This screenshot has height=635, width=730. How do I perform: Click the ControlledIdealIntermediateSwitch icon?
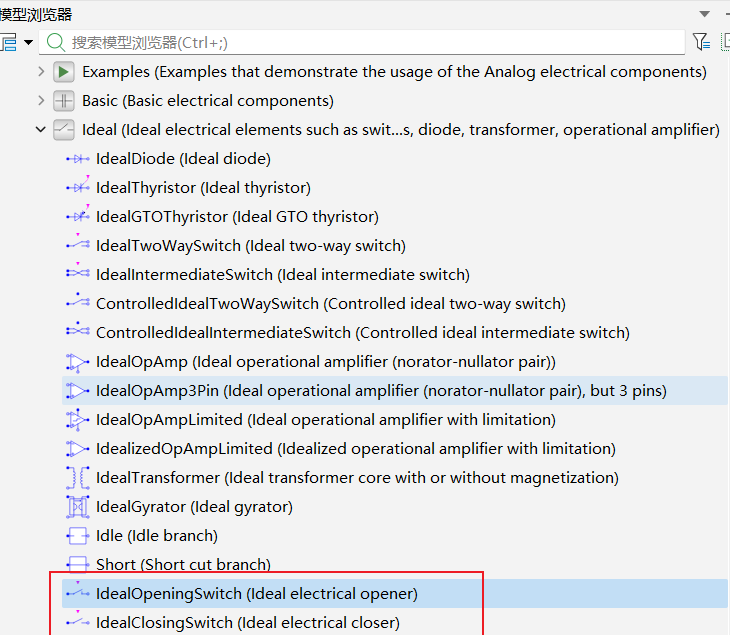pos(78,330)
